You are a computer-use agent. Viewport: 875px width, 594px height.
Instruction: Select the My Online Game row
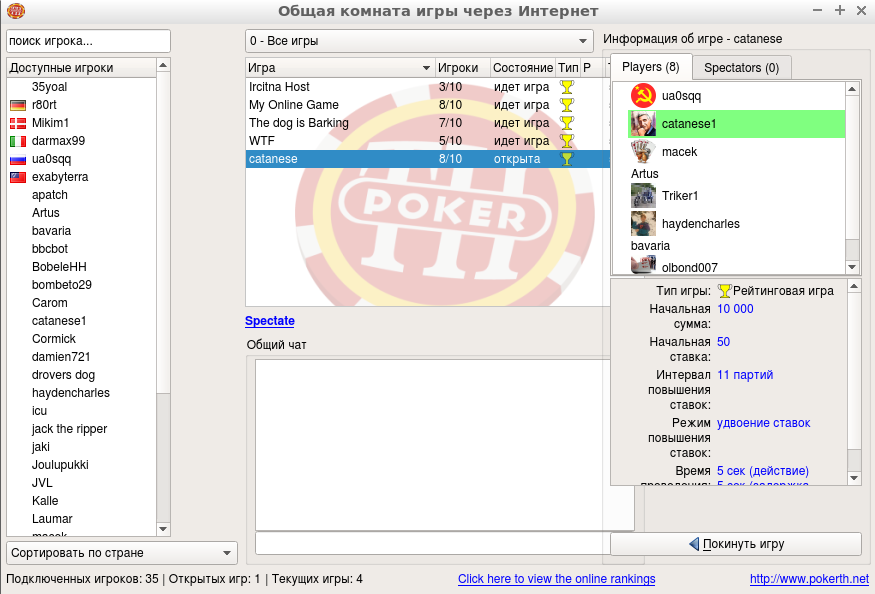427,104
